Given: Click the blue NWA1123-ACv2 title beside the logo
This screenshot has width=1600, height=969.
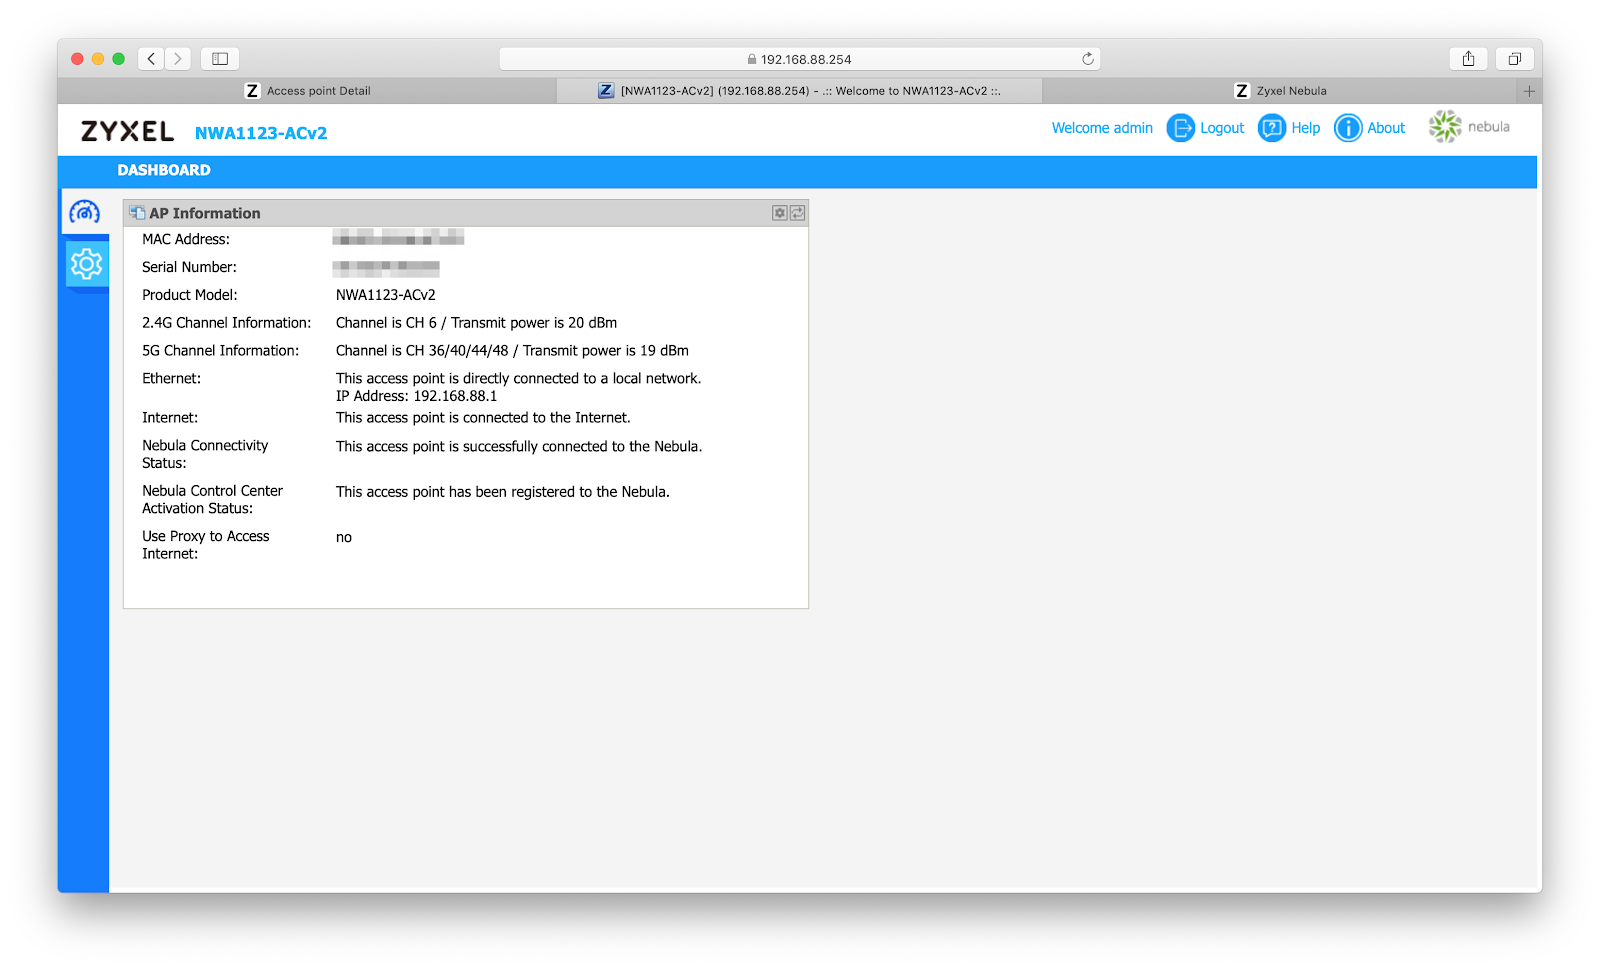Looking at the screenshot, I should 261,133.
